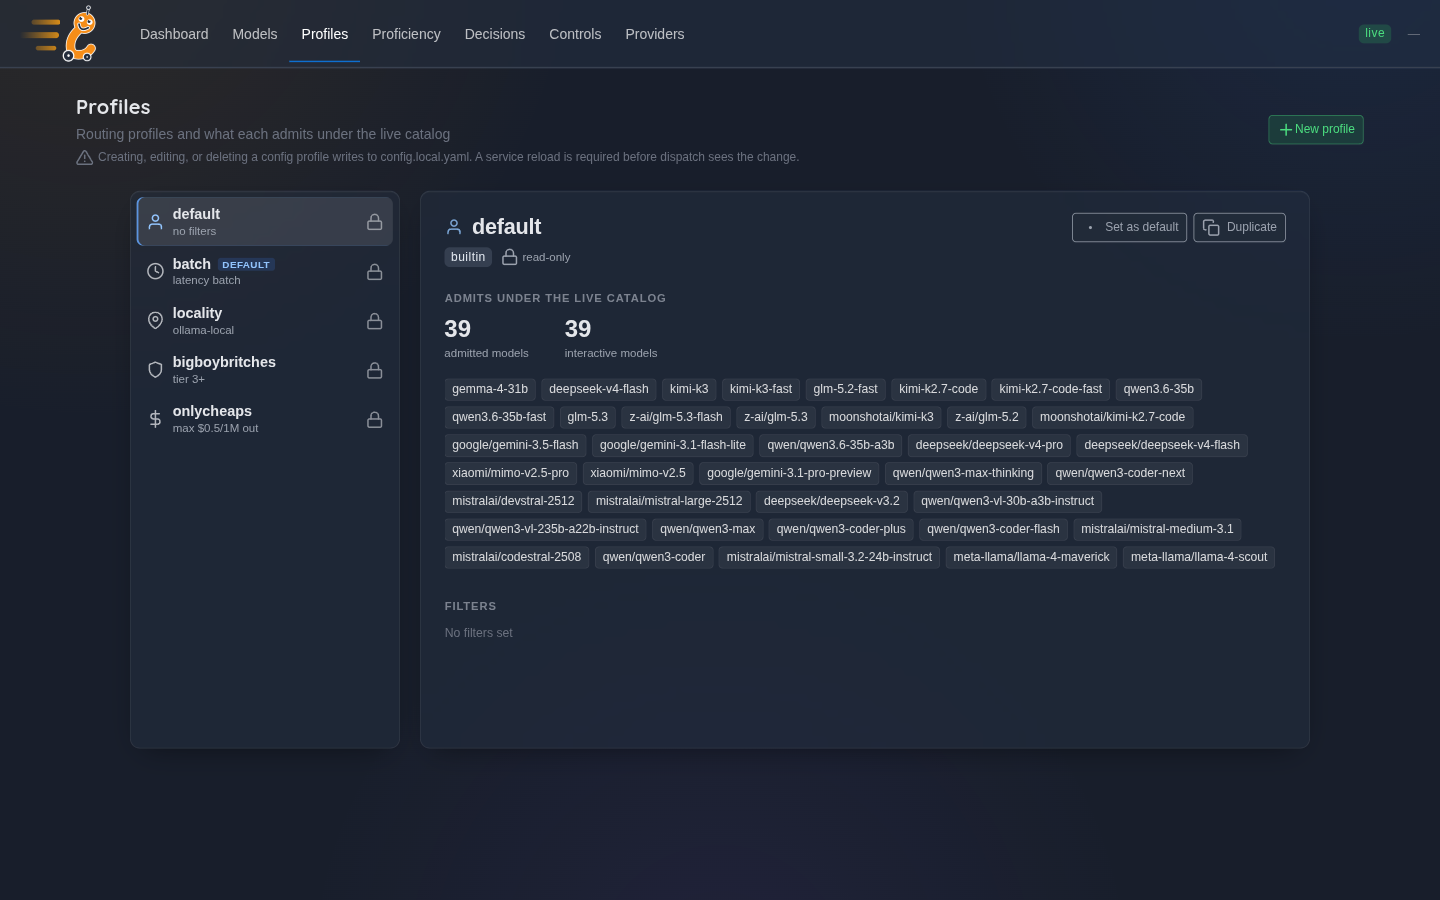Click the 39 admitted models count
The height and width of the screenshot is (900, 1440).
458,329
